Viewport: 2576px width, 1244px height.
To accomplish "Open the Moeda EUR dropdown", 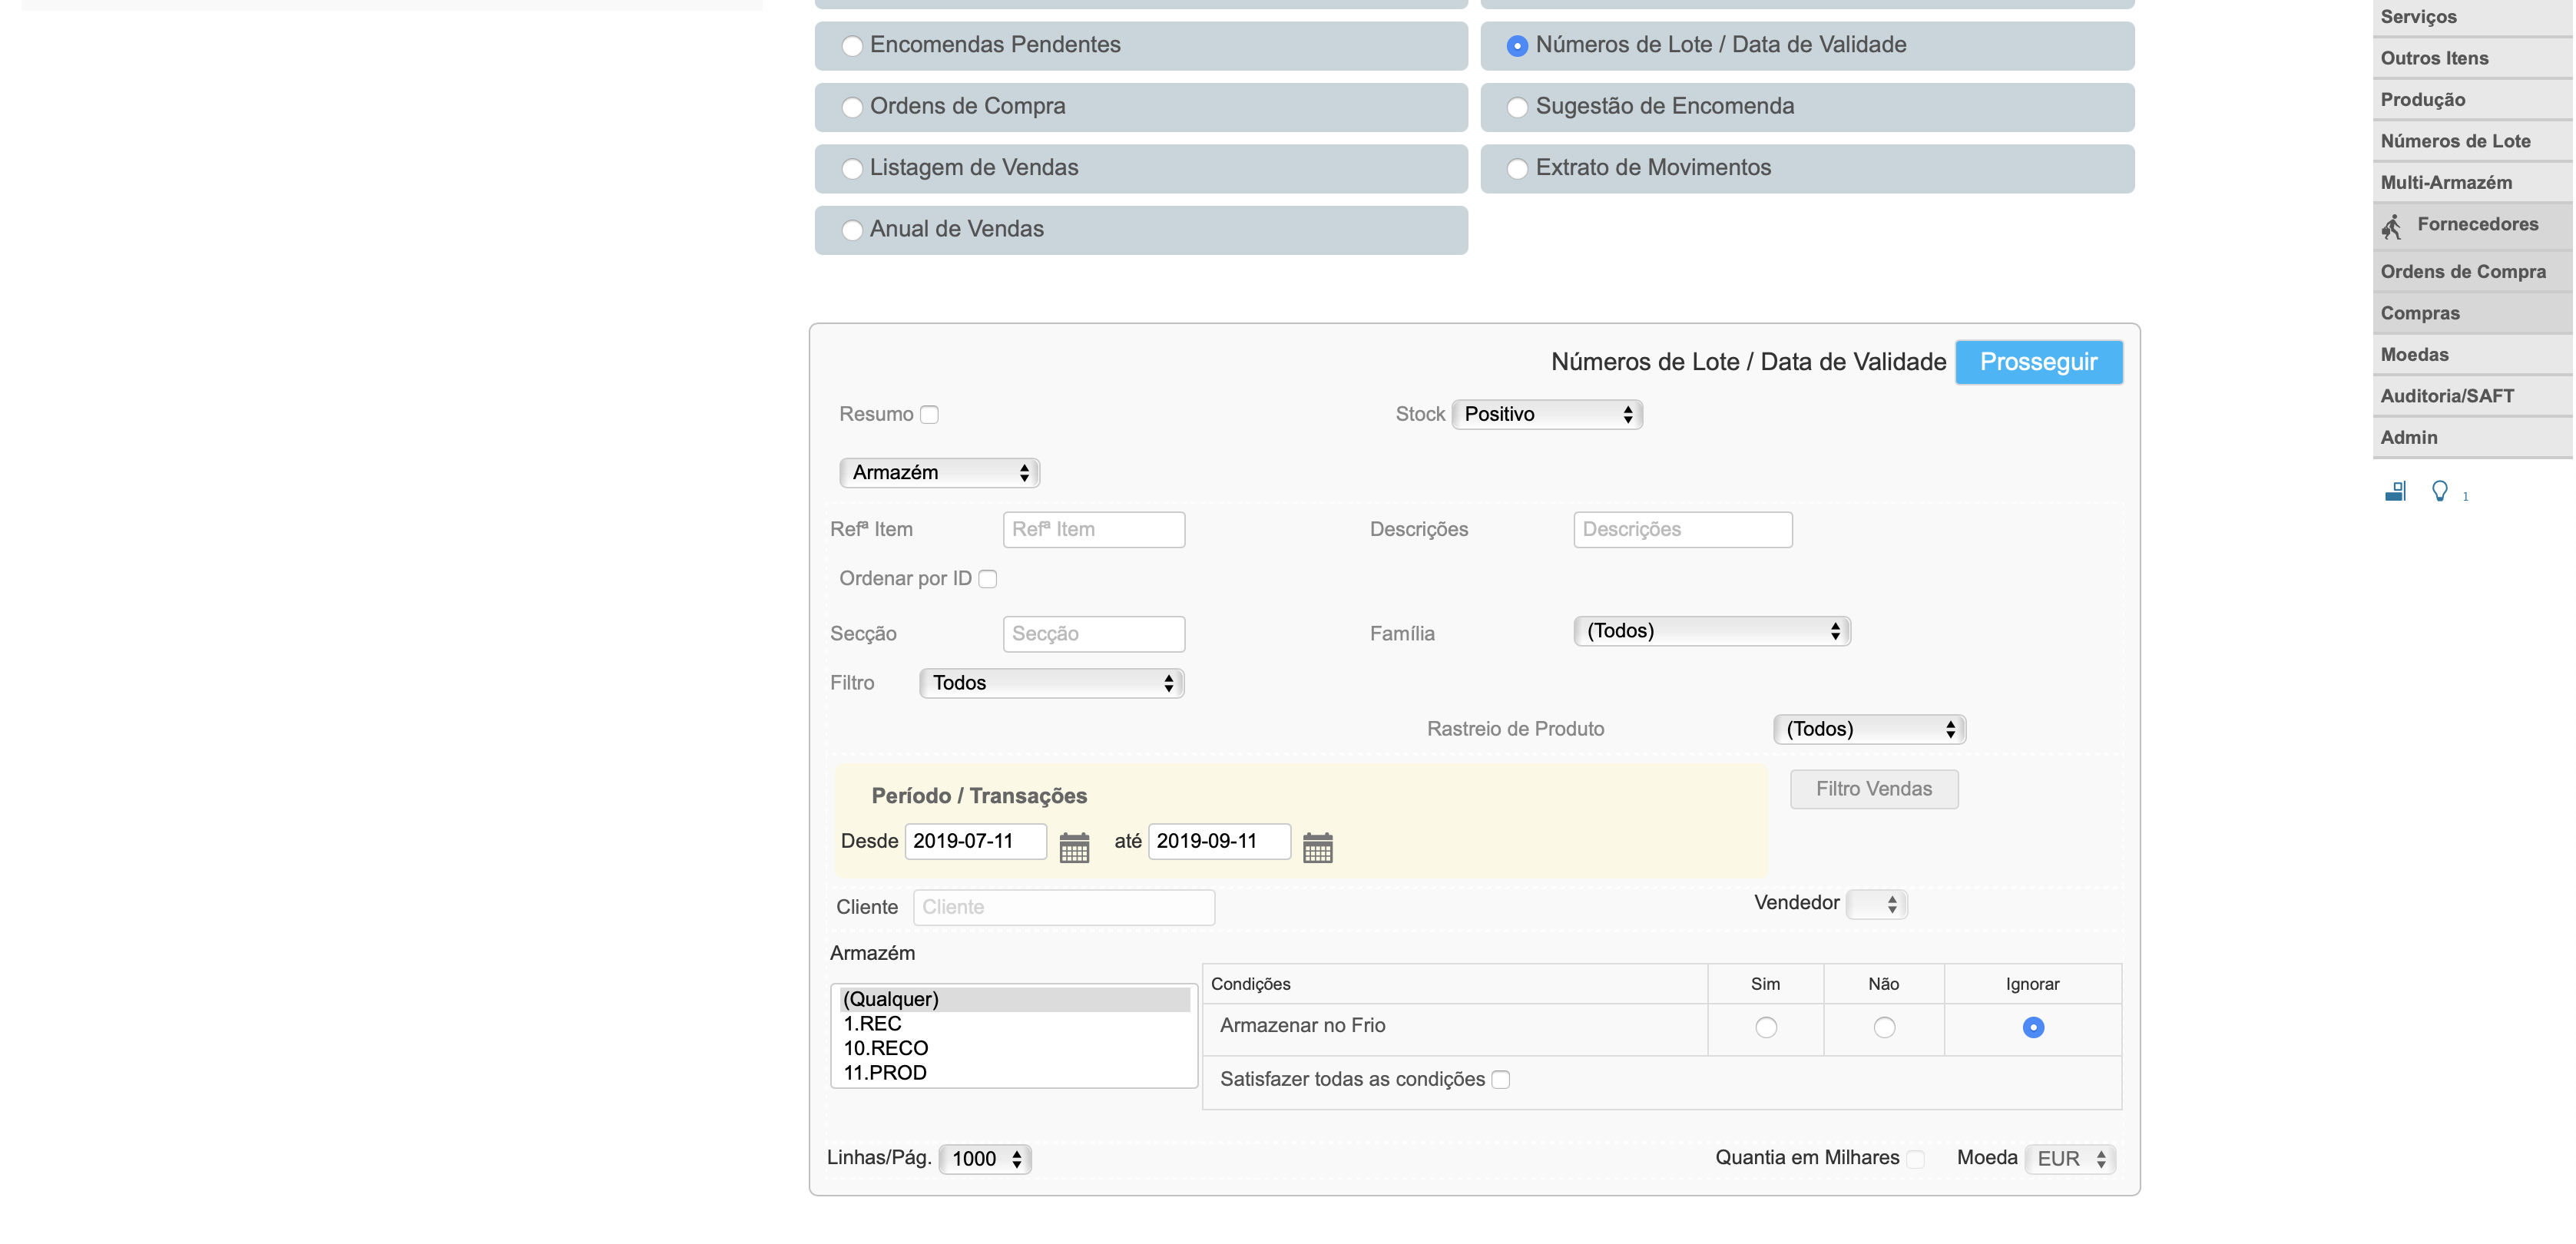I will tap(2070, 1158).
